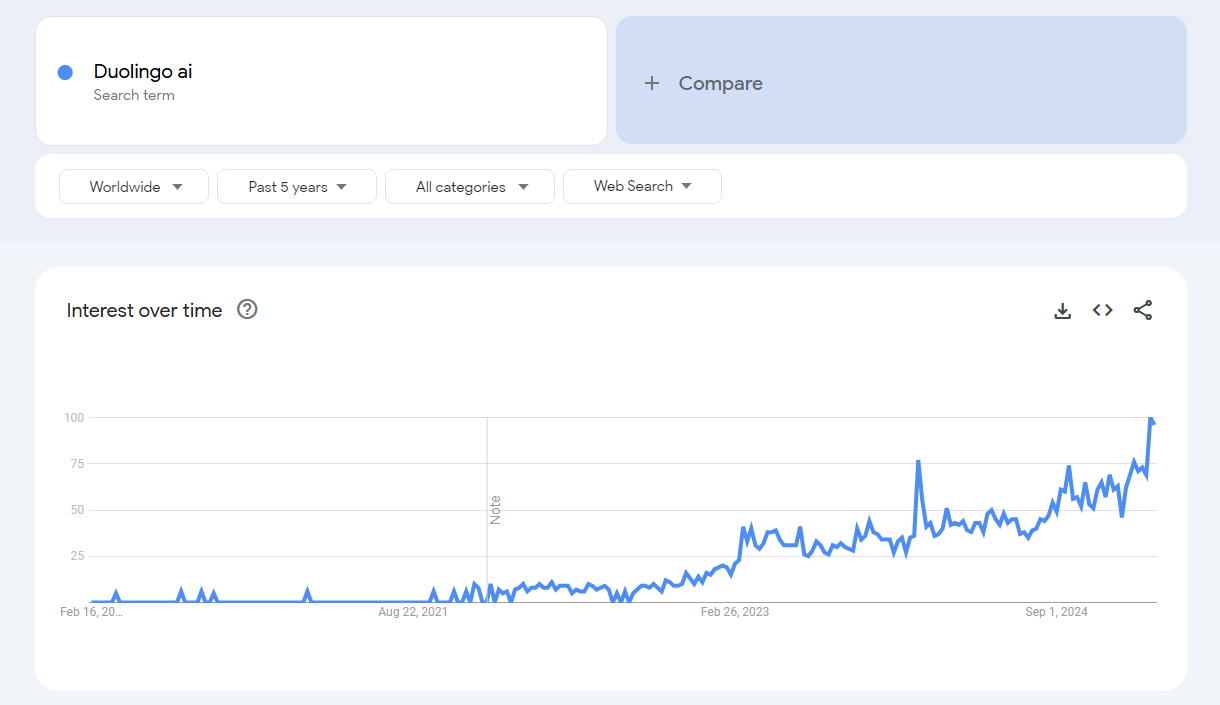Open the Past 5 years time dropdown
Viewport: 1220px width, 705px height.
click(x=297, y=186)
